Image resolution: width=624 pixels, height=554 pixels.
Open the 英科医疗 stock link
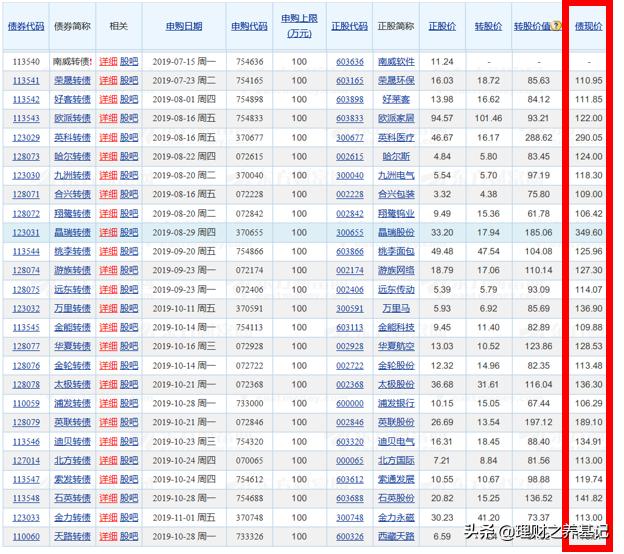point(396,138)
